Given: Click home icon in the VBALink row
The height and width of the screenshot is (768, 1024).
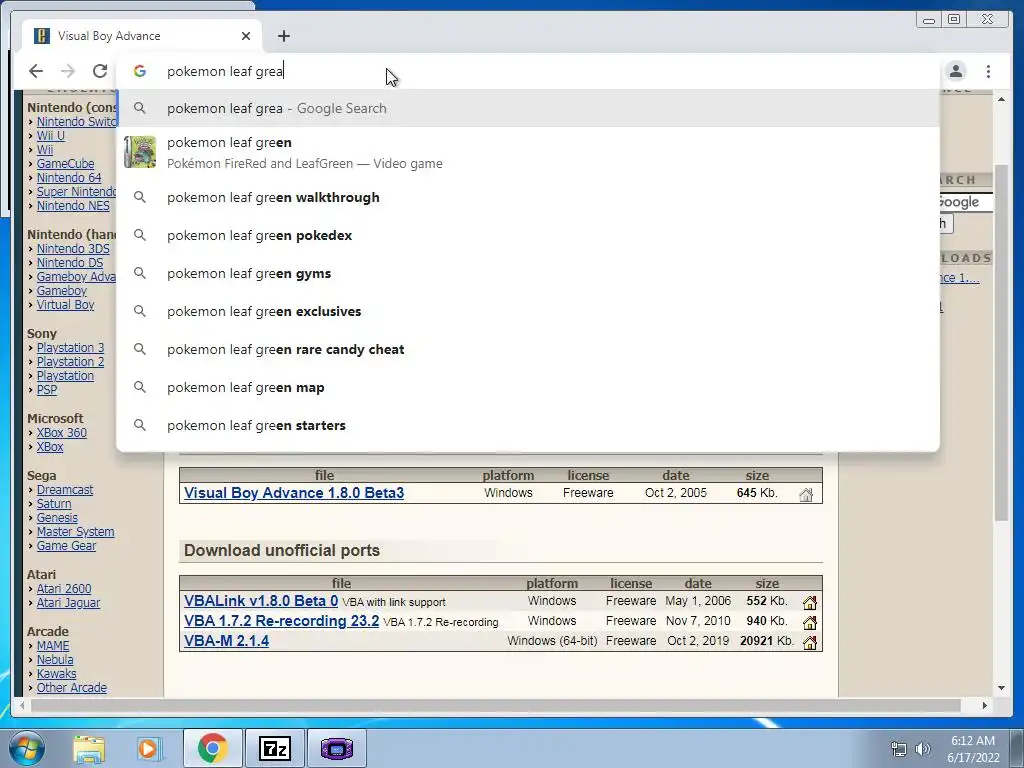Looking at the screenshot, I should [x=810, y=602].
